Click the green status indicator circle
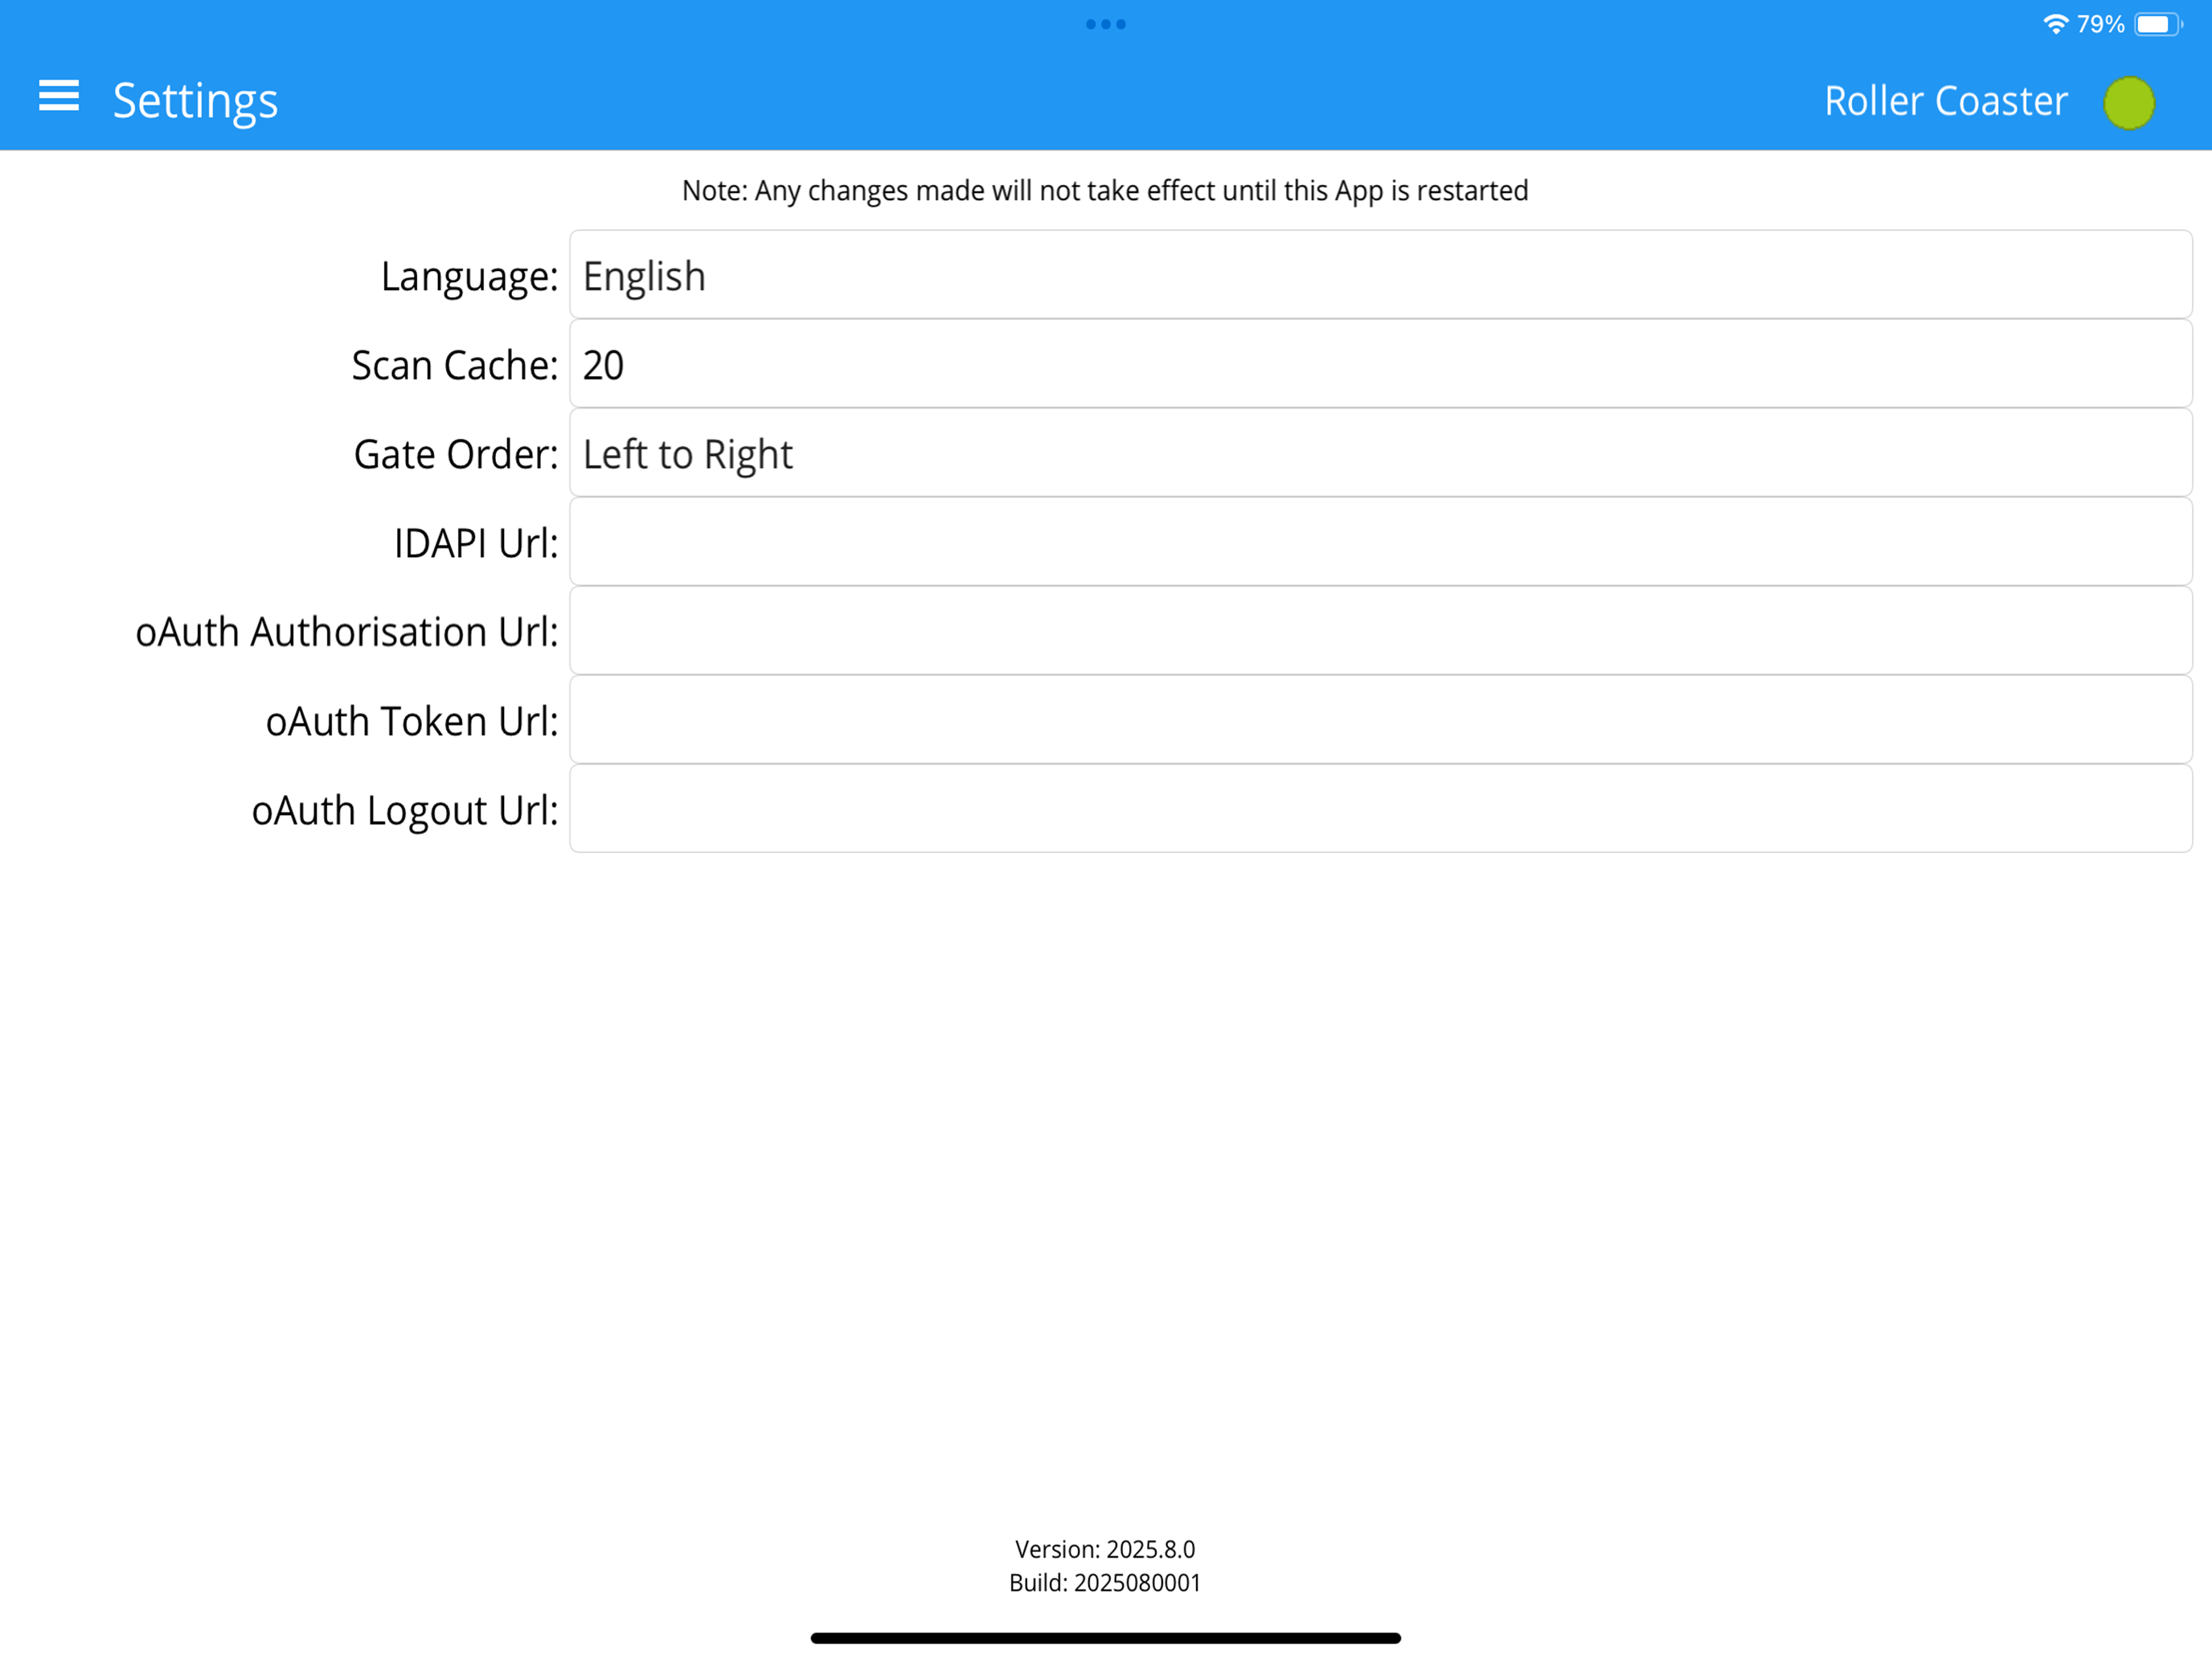The height and width of the screenshot is (1659, 2212). (2129, 102)
